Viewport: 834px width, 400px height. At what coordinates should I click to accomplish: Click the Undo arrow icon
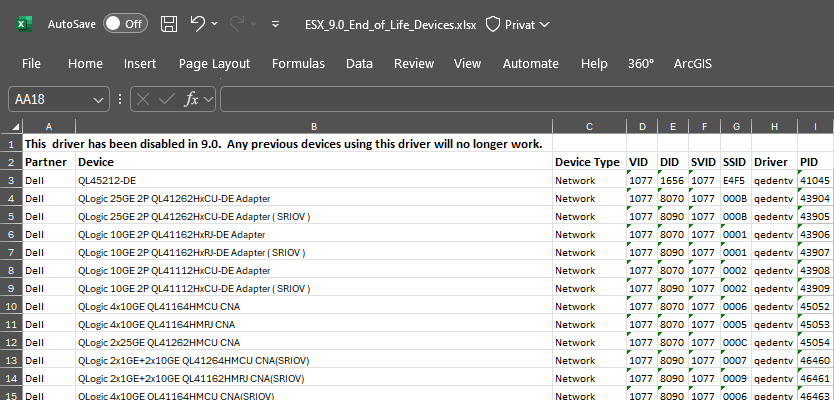coord(199,24)
